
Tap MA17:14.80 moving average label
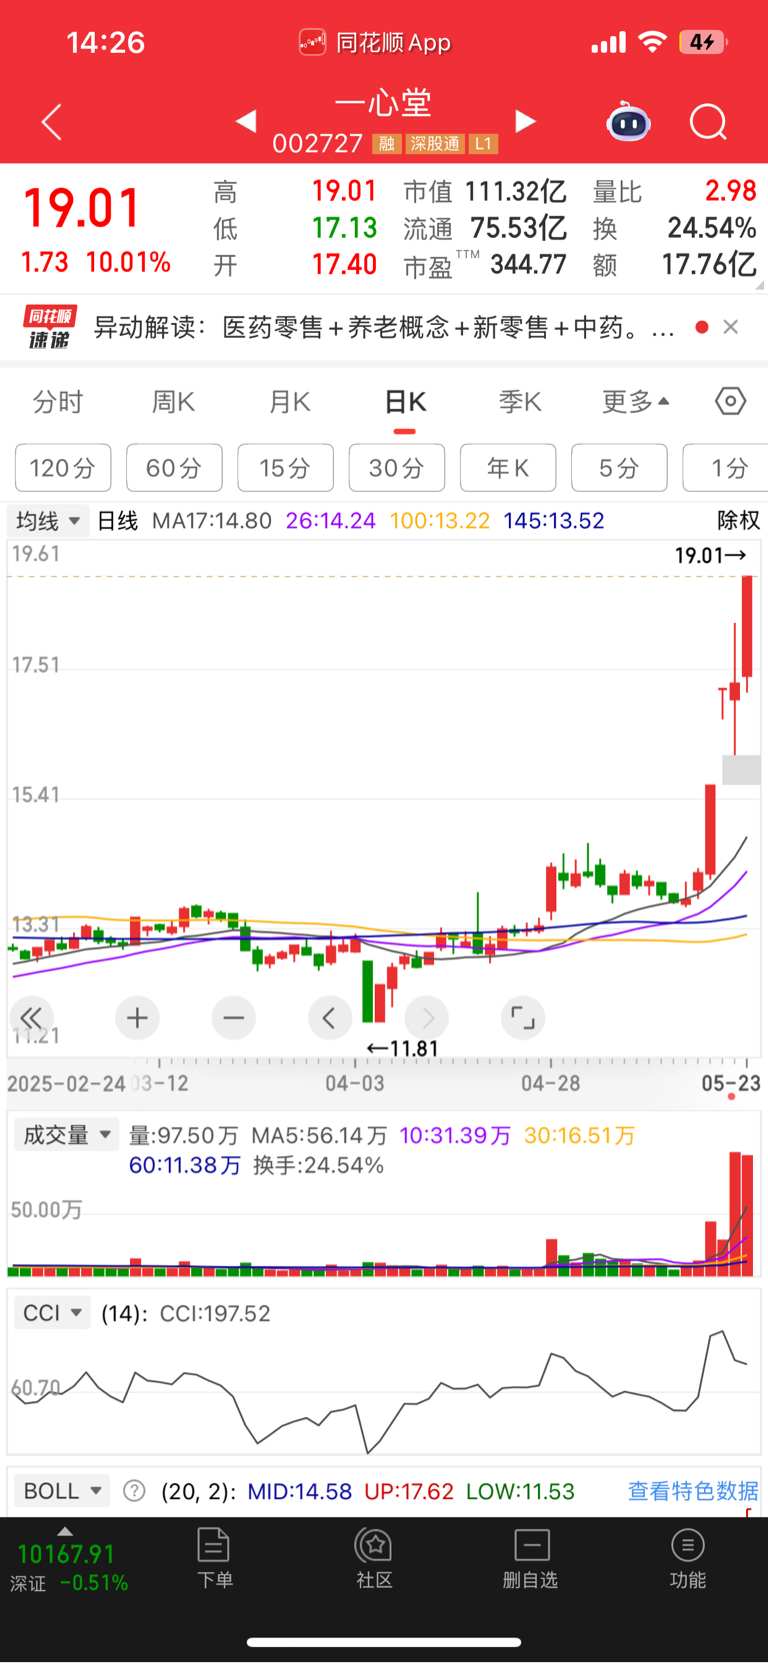(x=211, y=521)
